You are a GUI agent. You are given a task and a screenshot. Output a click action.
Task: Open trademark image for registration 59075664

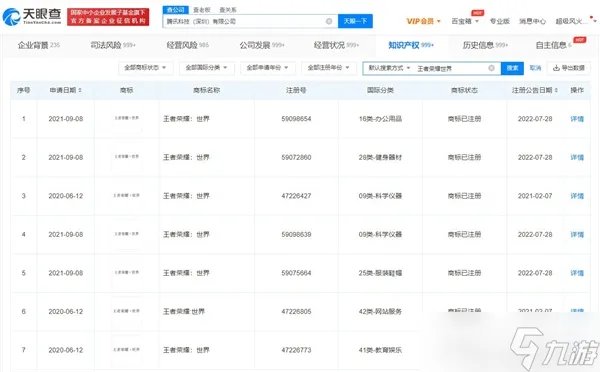click(127, 272)
